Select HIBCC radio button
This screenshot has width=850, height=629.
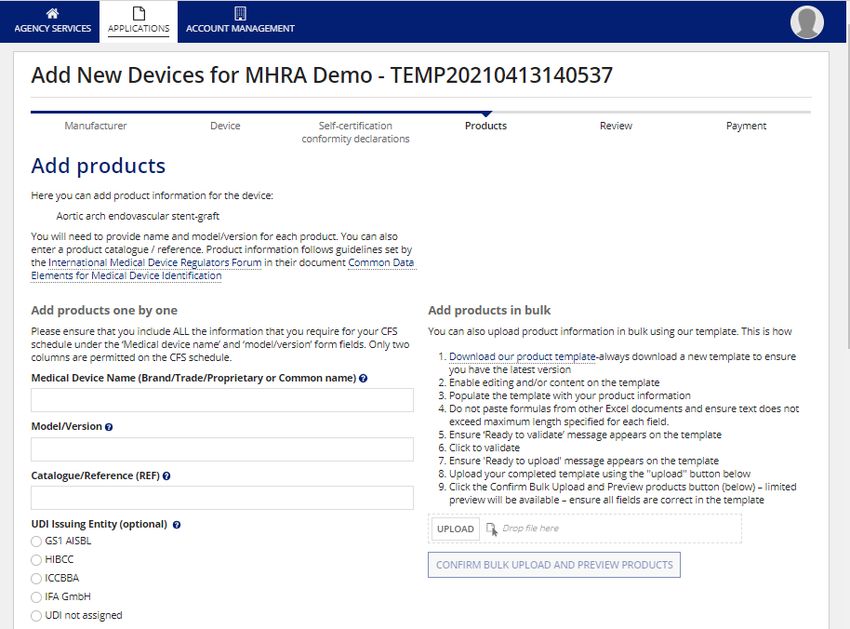click(x=36, y=560)
